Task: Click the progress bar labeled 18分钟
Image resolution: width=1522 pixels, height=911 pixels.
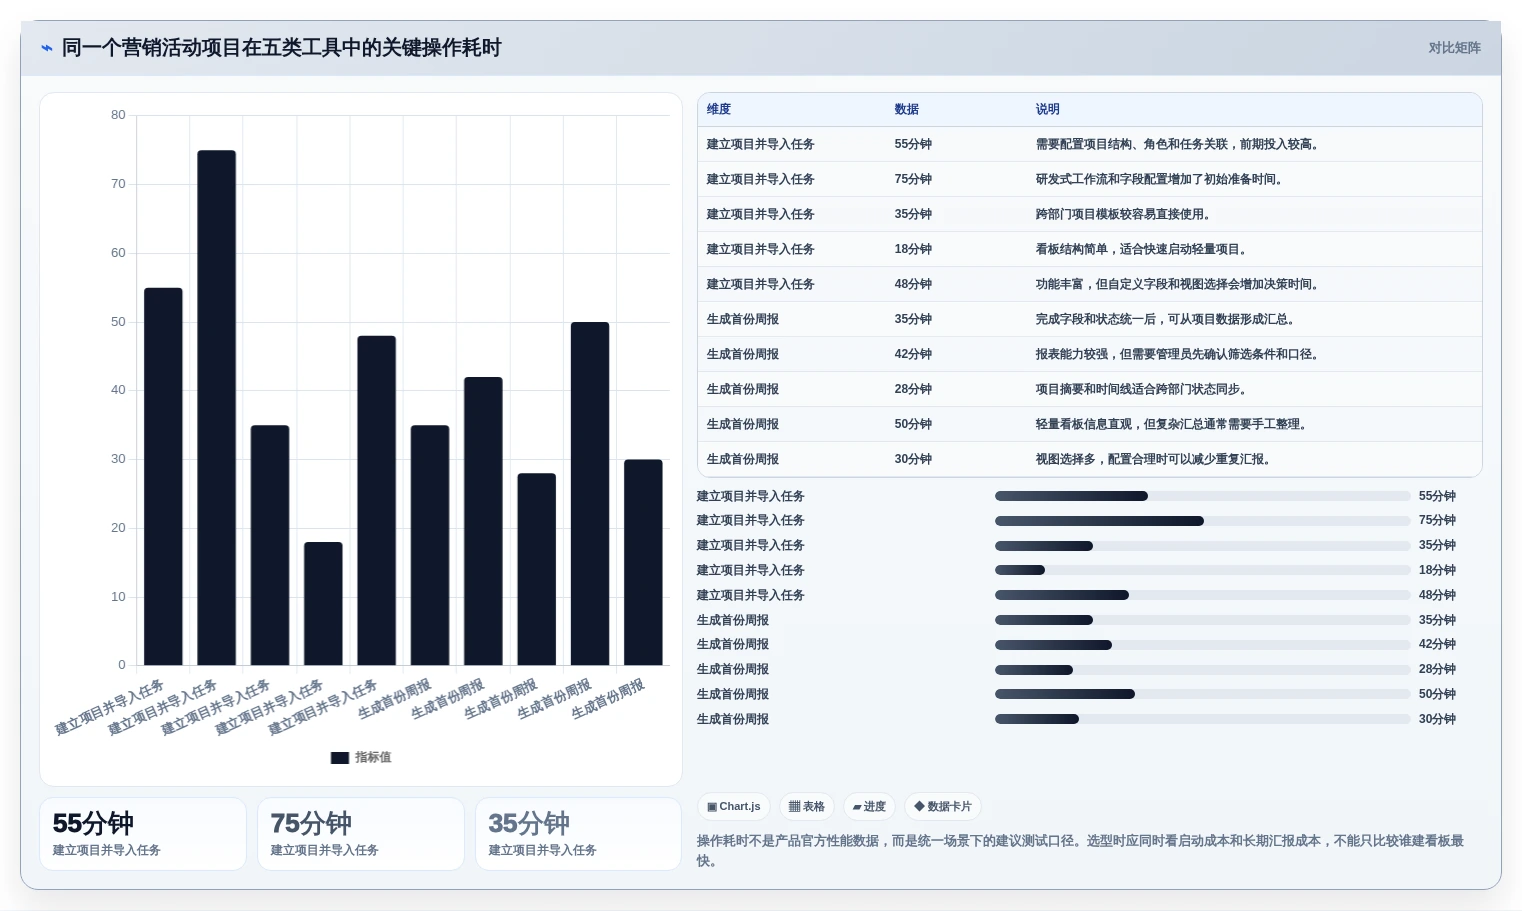Action: point(1202,571)
